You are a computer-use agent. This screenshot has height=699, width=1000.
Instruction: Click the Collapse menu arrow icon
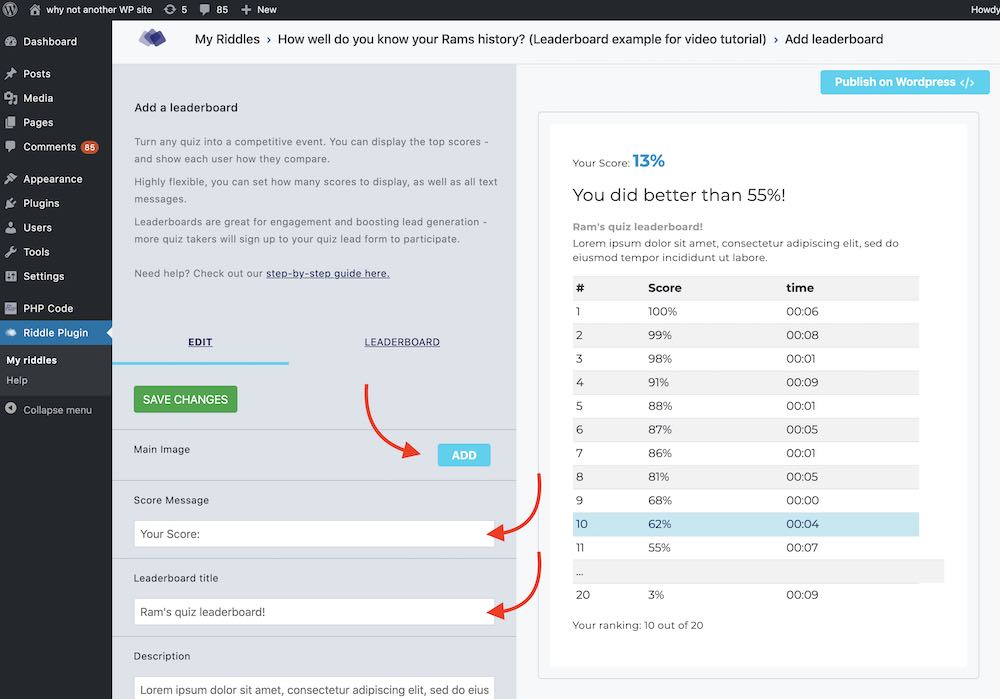[11, 409]
